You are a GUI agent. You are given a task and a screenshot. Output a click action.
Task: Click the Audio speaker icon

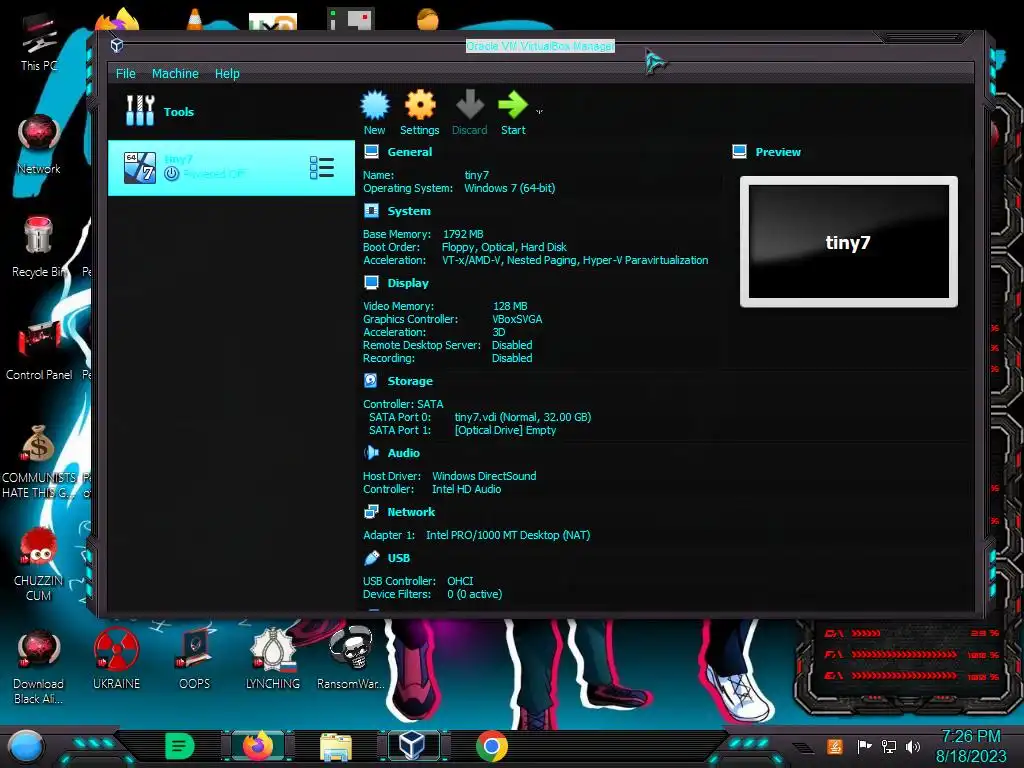tap(371, 452)
